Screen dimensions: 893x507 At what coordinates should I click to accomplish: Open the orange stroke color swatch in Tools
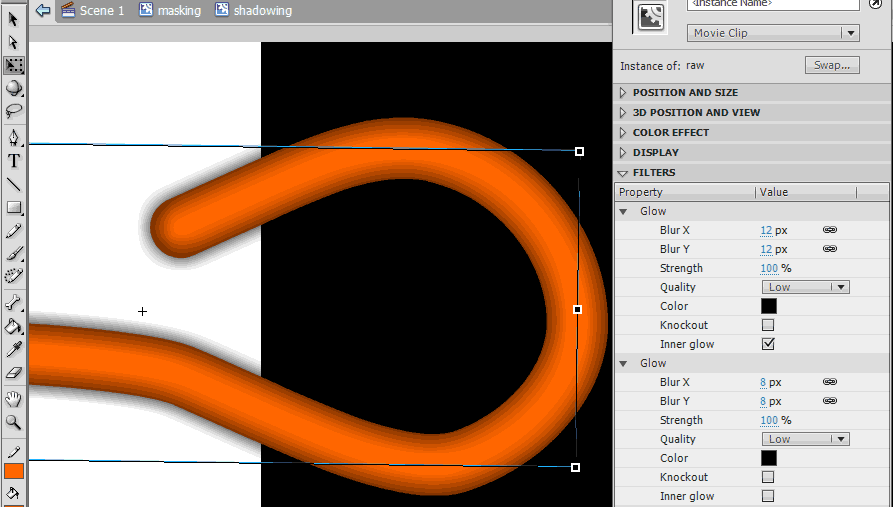14,471
